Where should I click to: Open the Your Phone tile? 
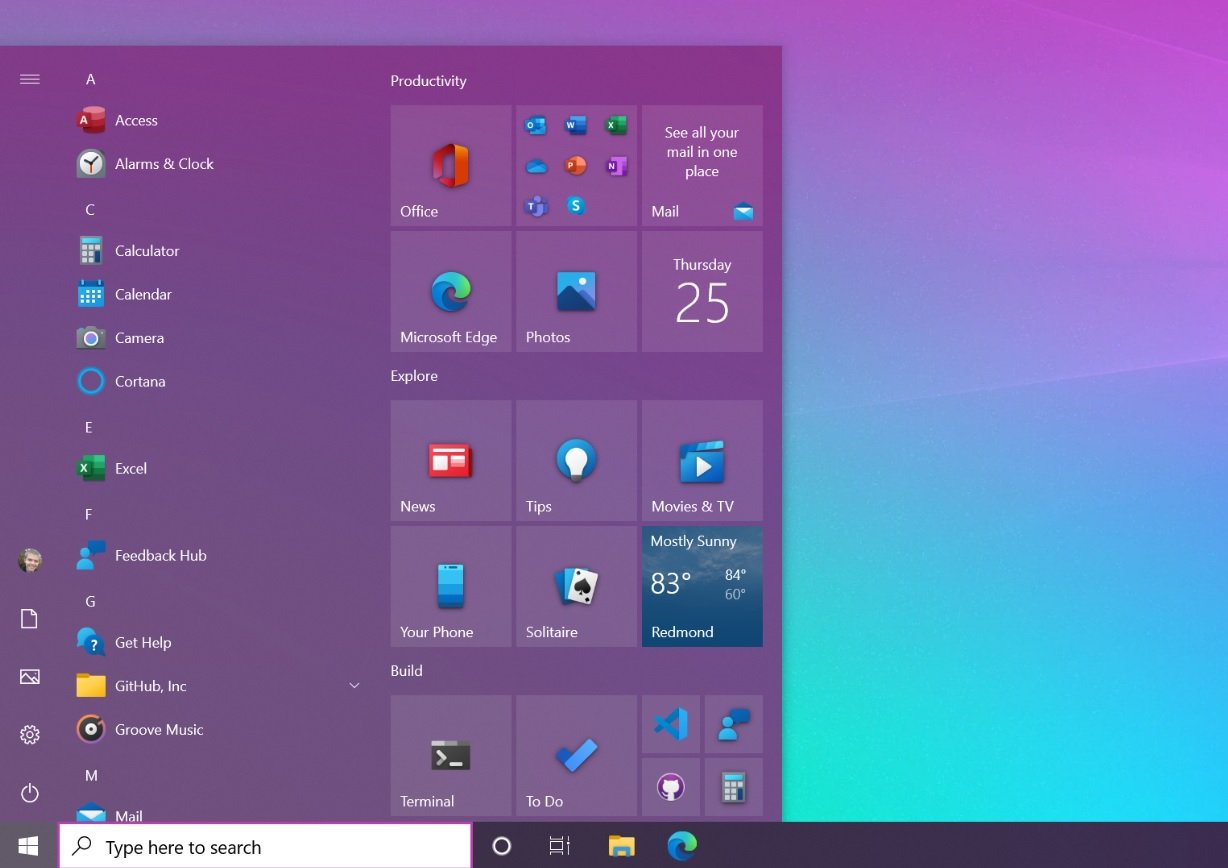pyautogui.click(x=450, y=585)
